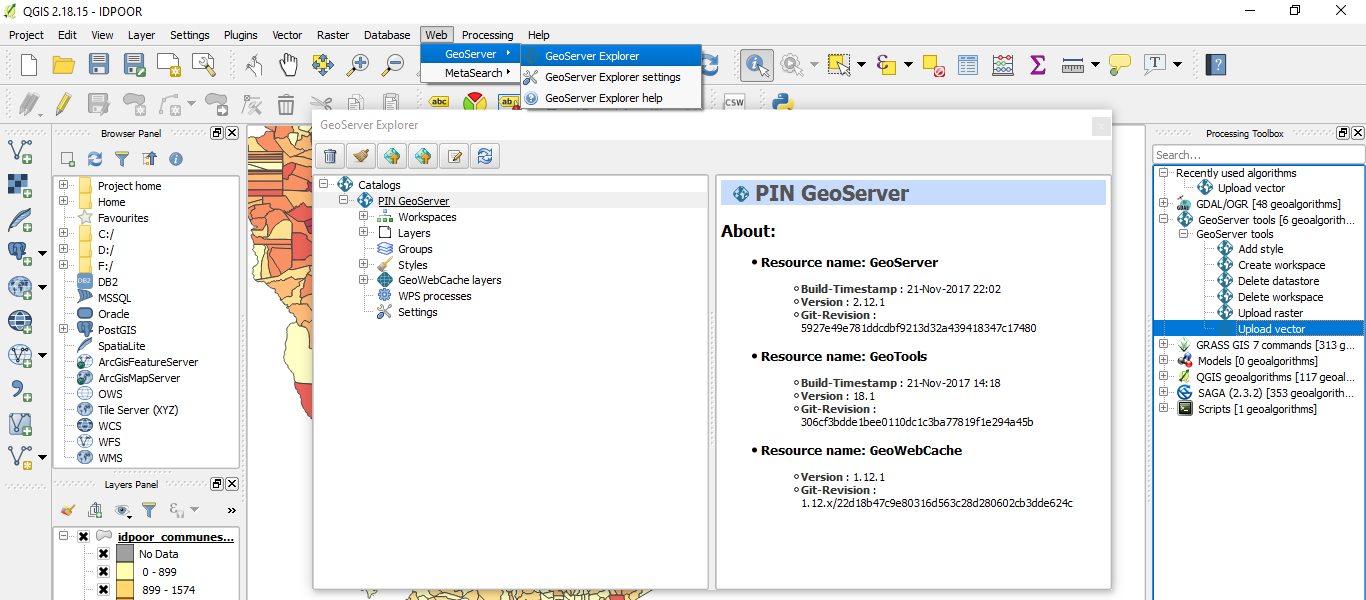Click the Add Raster Layer checkerboard icon
1366x600 pixels.
pos(19,185)
